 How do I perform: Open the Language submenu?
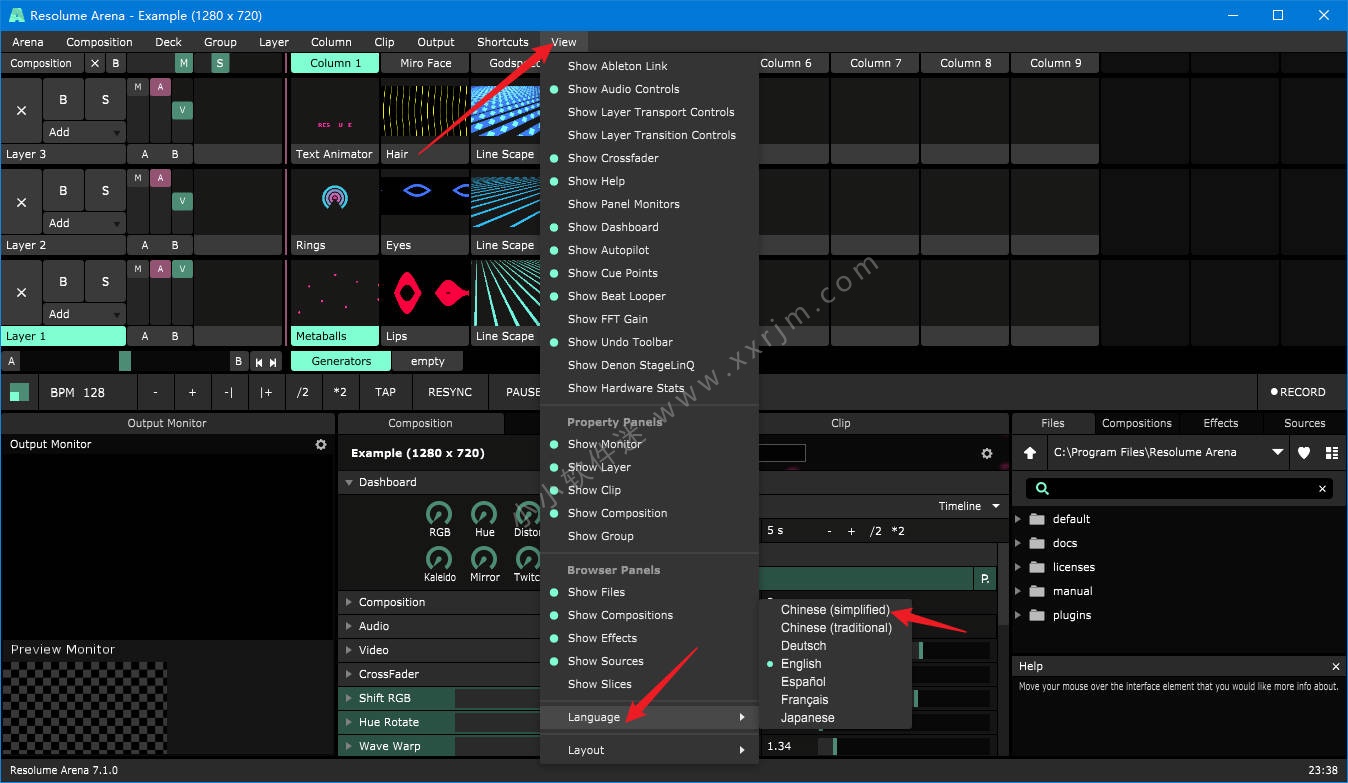[x=648, y=717]
